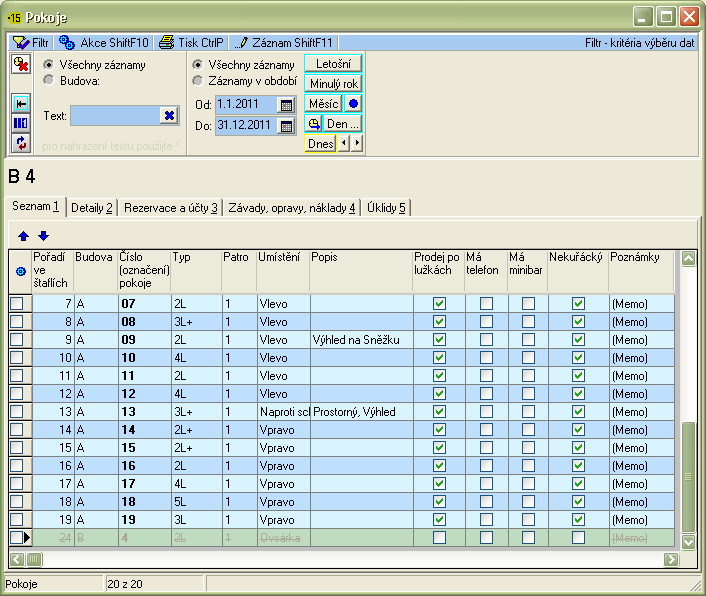The height and width of the screenshot is (596, 706).
Task: Toggle Má telefon for room 09
Action: (x=486, y=339)
